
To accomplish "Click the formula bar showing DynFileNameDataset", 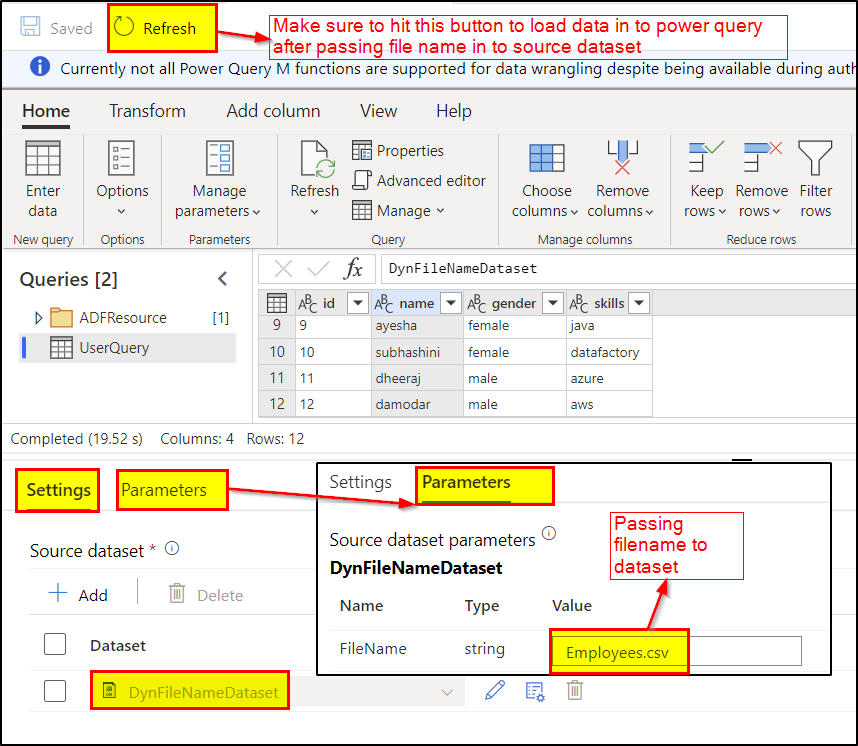I will 618,269.
